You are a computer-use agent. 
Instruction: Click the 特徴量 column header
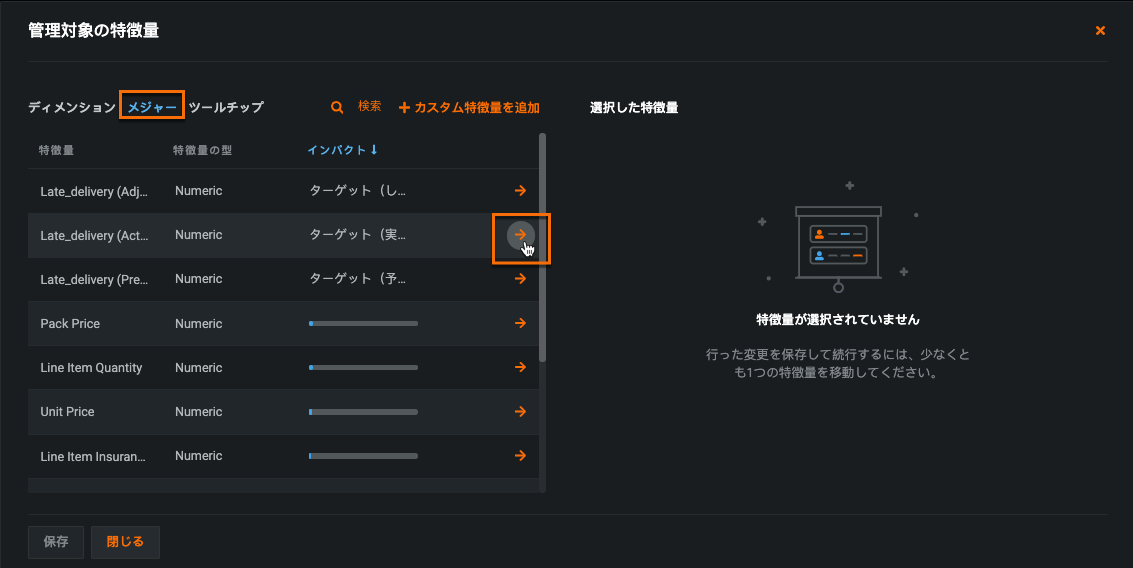coord(56,151)
